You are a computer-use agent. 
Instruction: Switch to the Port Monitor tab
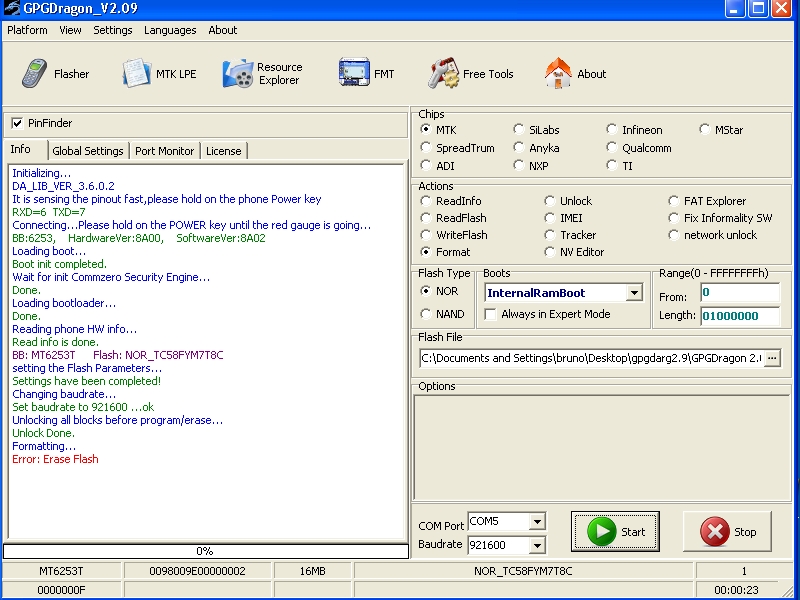(164, 151)
